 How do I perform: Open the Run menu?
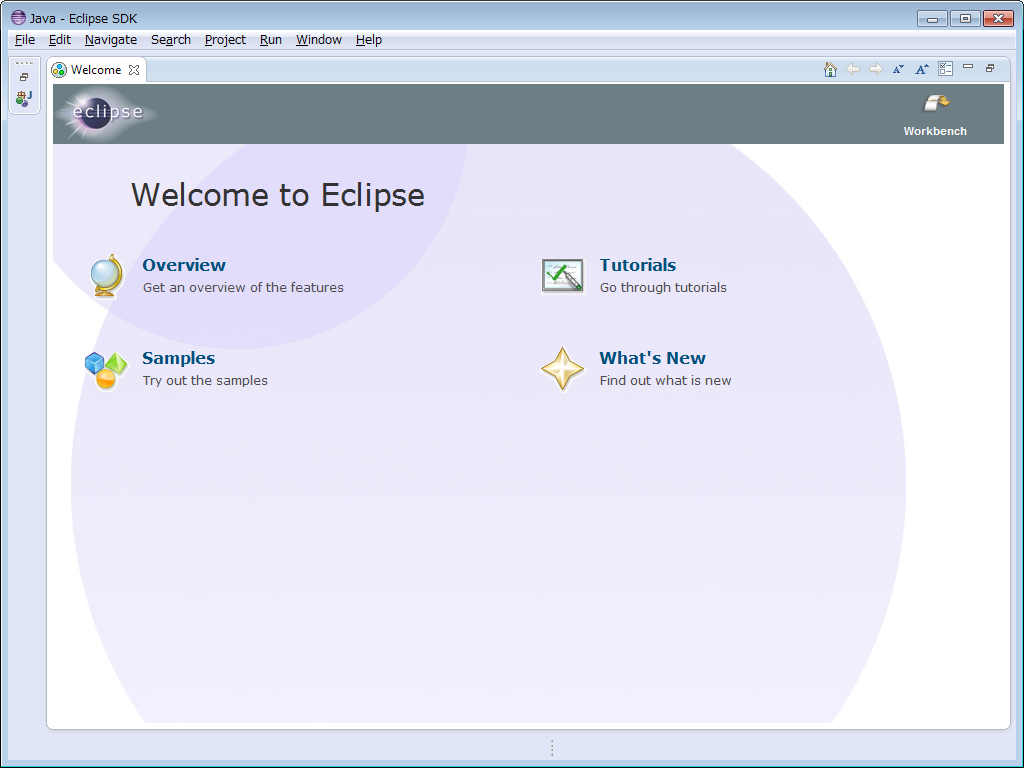[270, 40]
